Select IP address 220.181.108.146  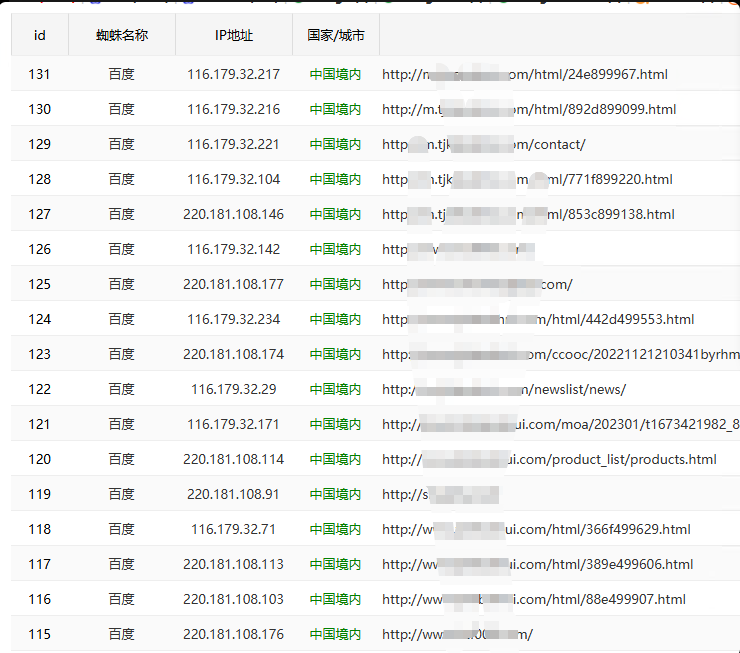(234, 214)
